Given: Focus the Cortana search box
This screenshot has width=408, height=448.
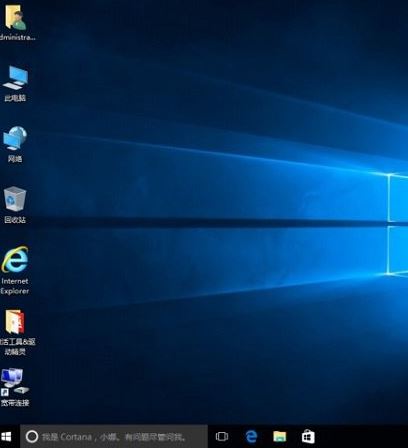Looking at the screenshot, I should point(114,436).
